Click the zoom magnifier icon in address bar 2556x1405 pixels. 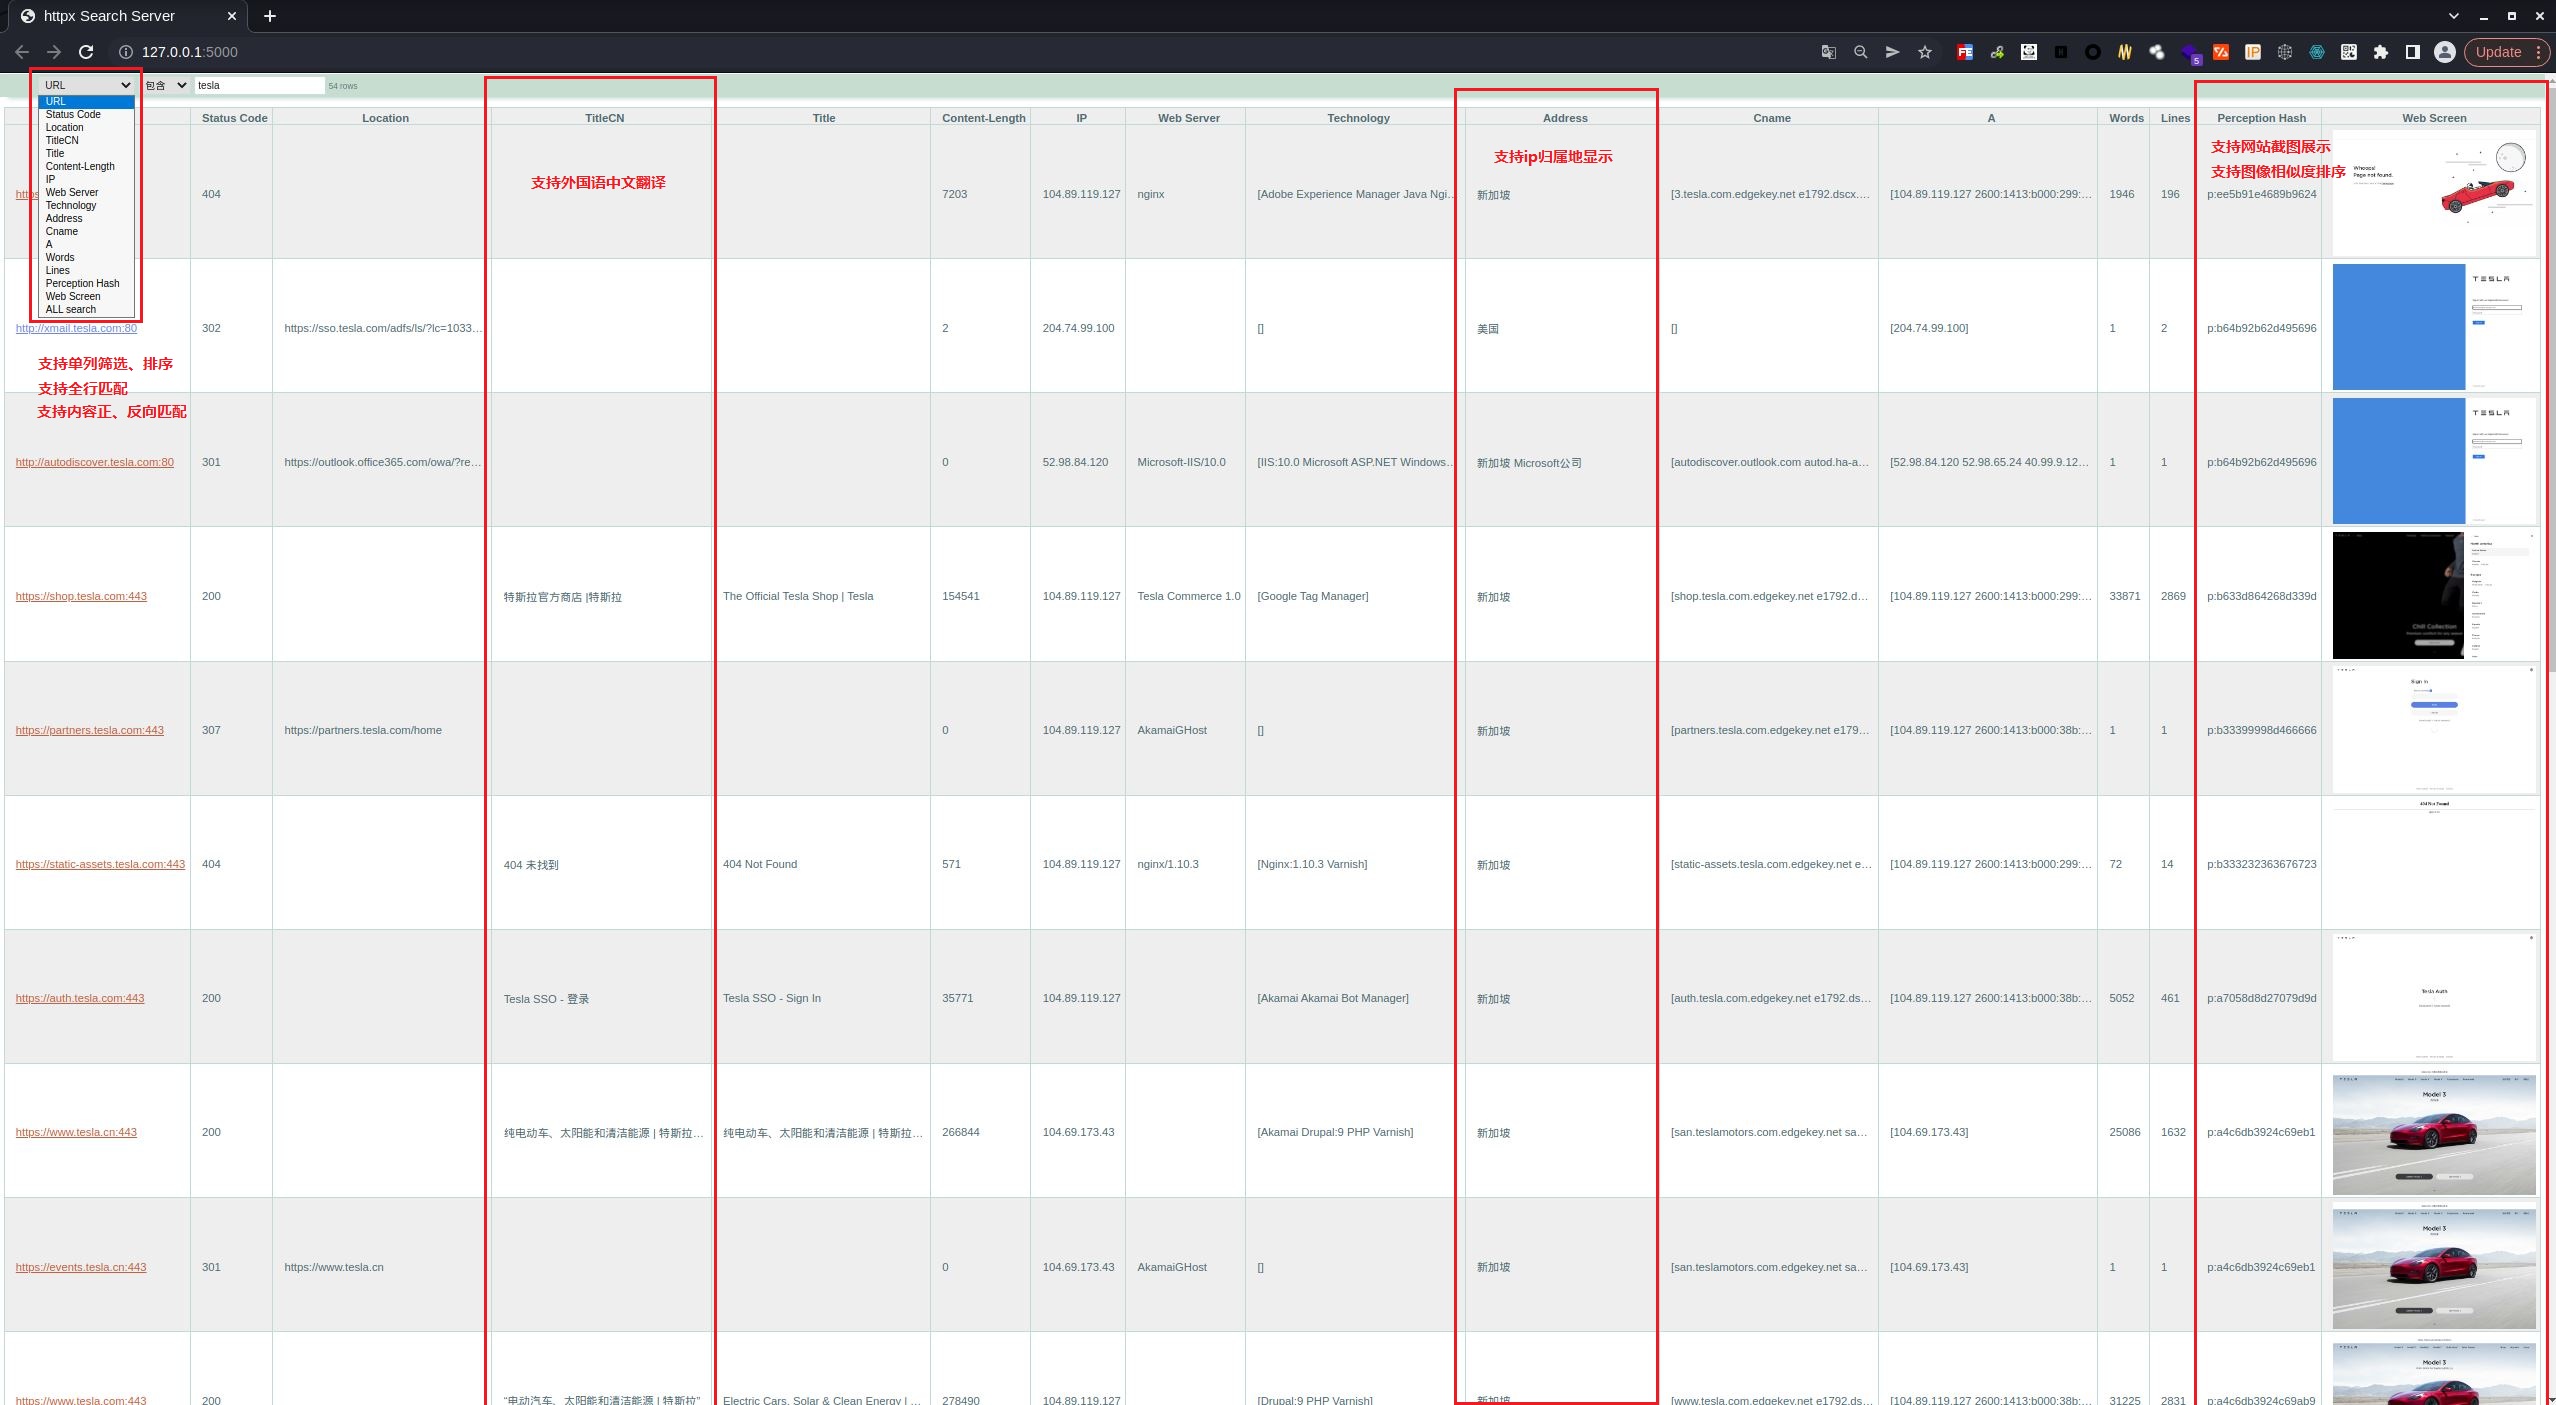coord(1860,52)
